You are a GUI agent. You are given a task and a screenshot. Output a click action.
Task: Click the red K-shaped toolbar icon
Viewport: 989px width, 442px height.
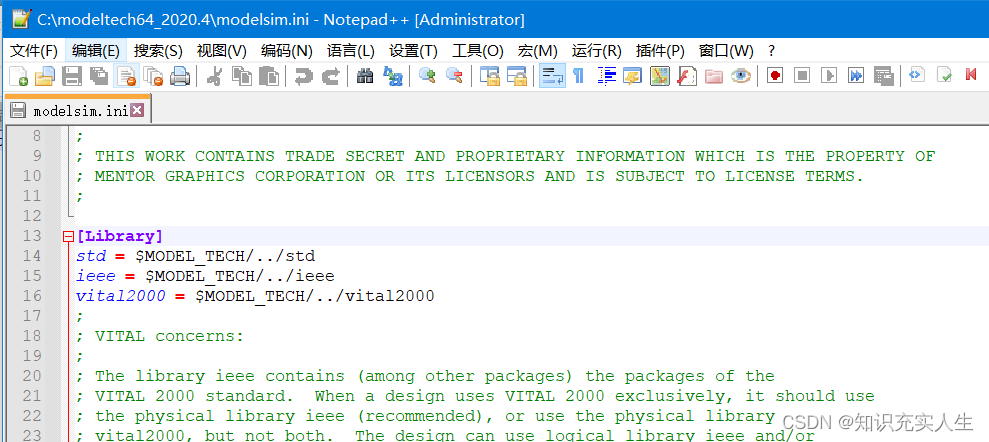971,76
